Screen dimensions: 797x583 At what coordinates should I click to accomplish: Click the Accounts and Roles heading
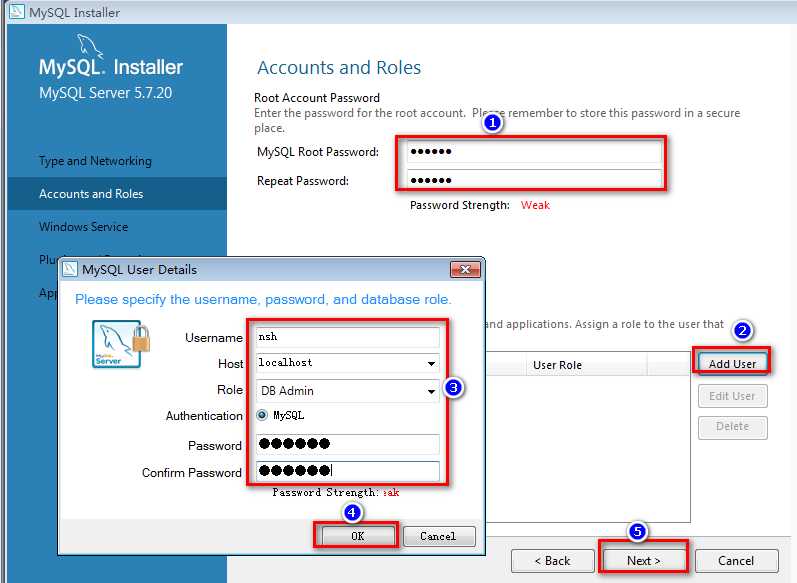coord(339,68)
